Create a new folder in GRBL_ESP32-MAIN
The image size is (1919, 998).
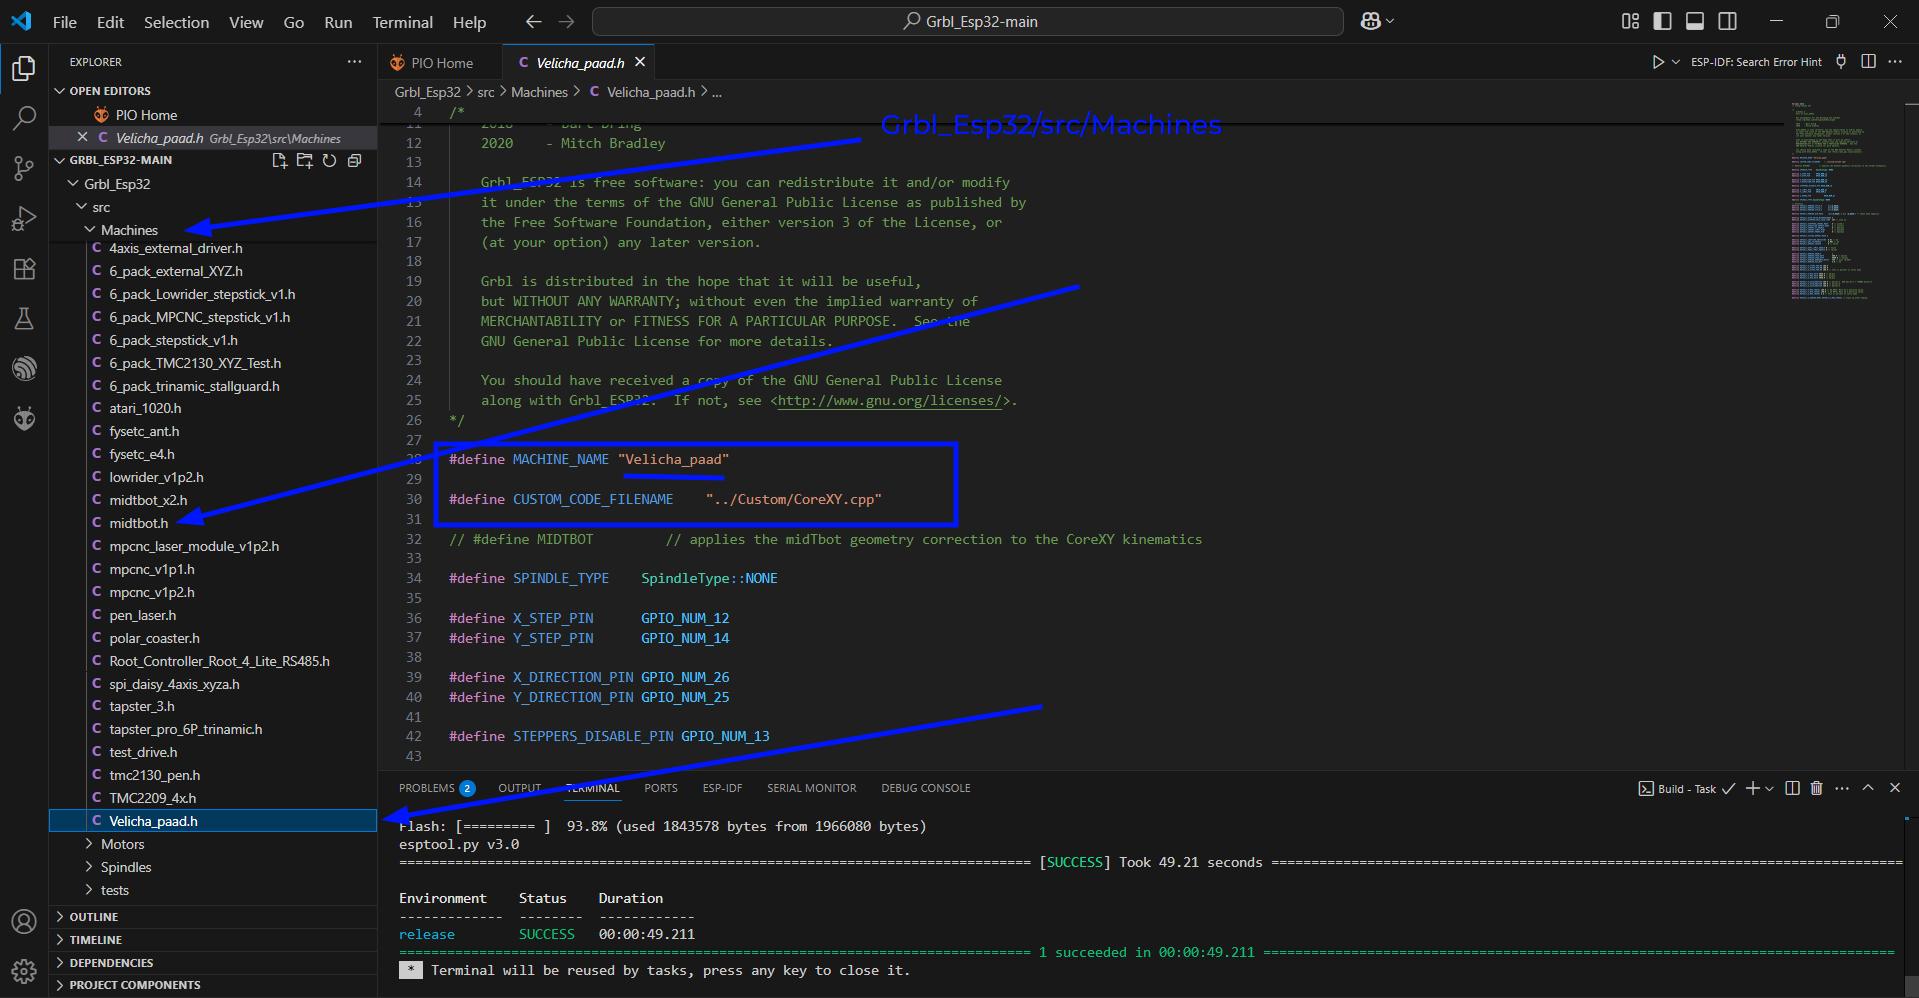[x=305, y=160]
